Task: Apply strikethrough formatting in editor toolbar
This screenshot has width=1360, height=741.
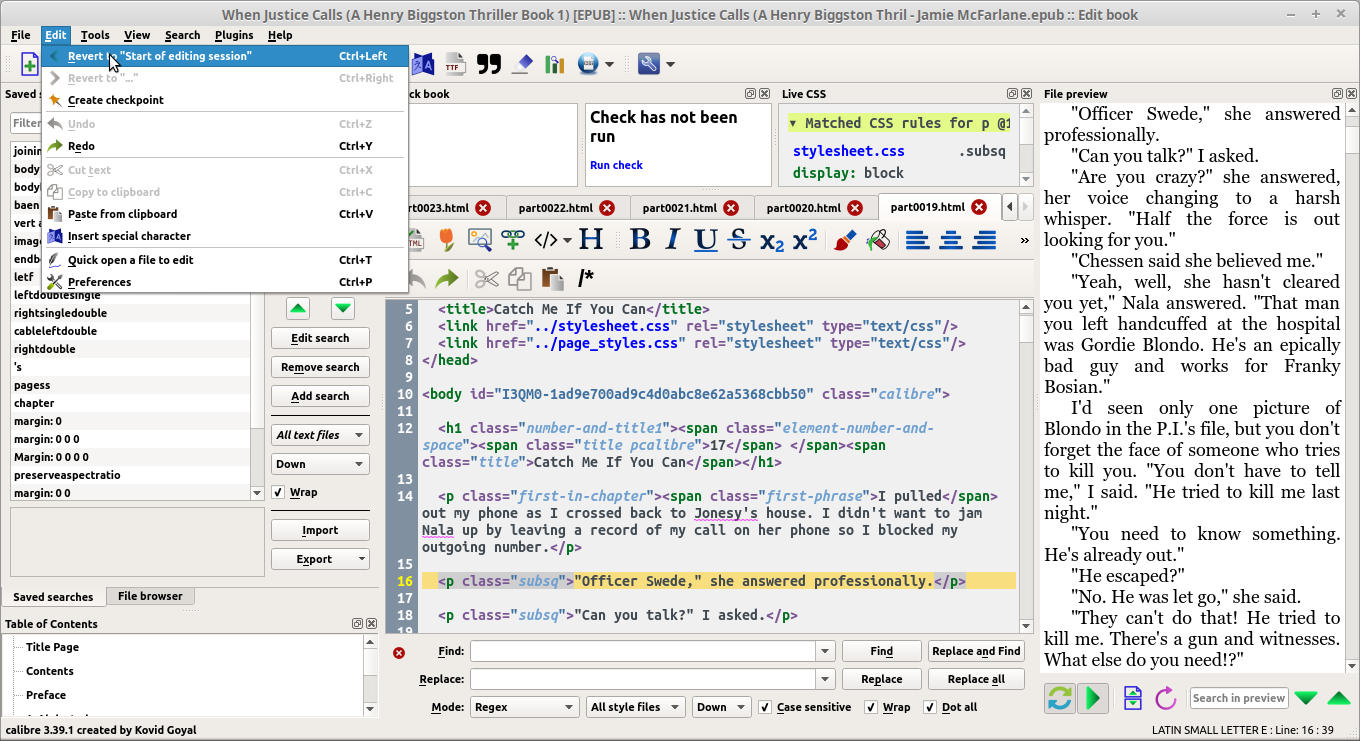Action: pyautogui.click(x=739, y=240)
